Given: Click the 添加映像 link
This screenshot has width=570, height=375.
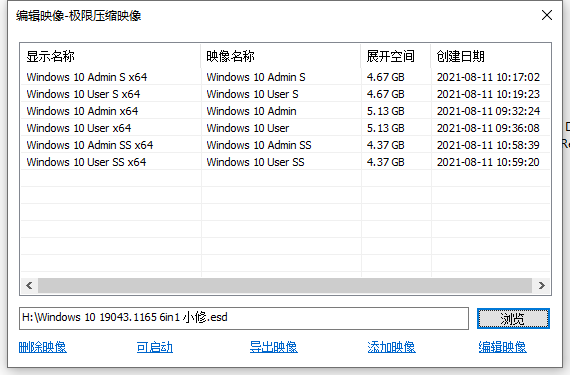Looking at the screenshot, I should pos(391,347).
